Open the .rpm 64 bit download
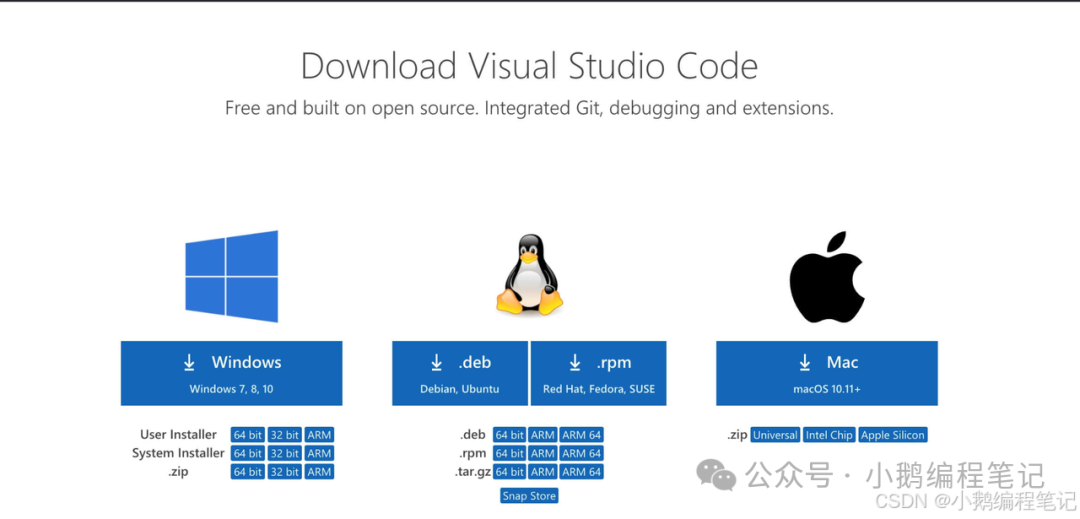 (x=510, y=454)
